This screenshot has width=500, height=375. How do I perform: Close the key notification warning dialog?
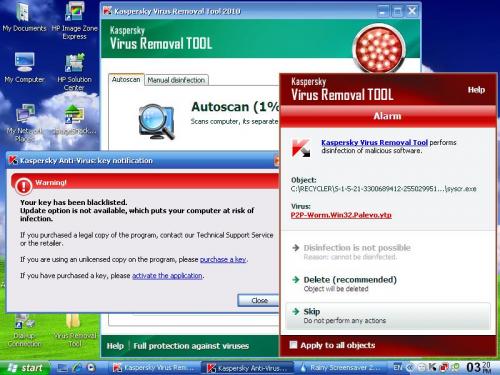click(258, 300)
